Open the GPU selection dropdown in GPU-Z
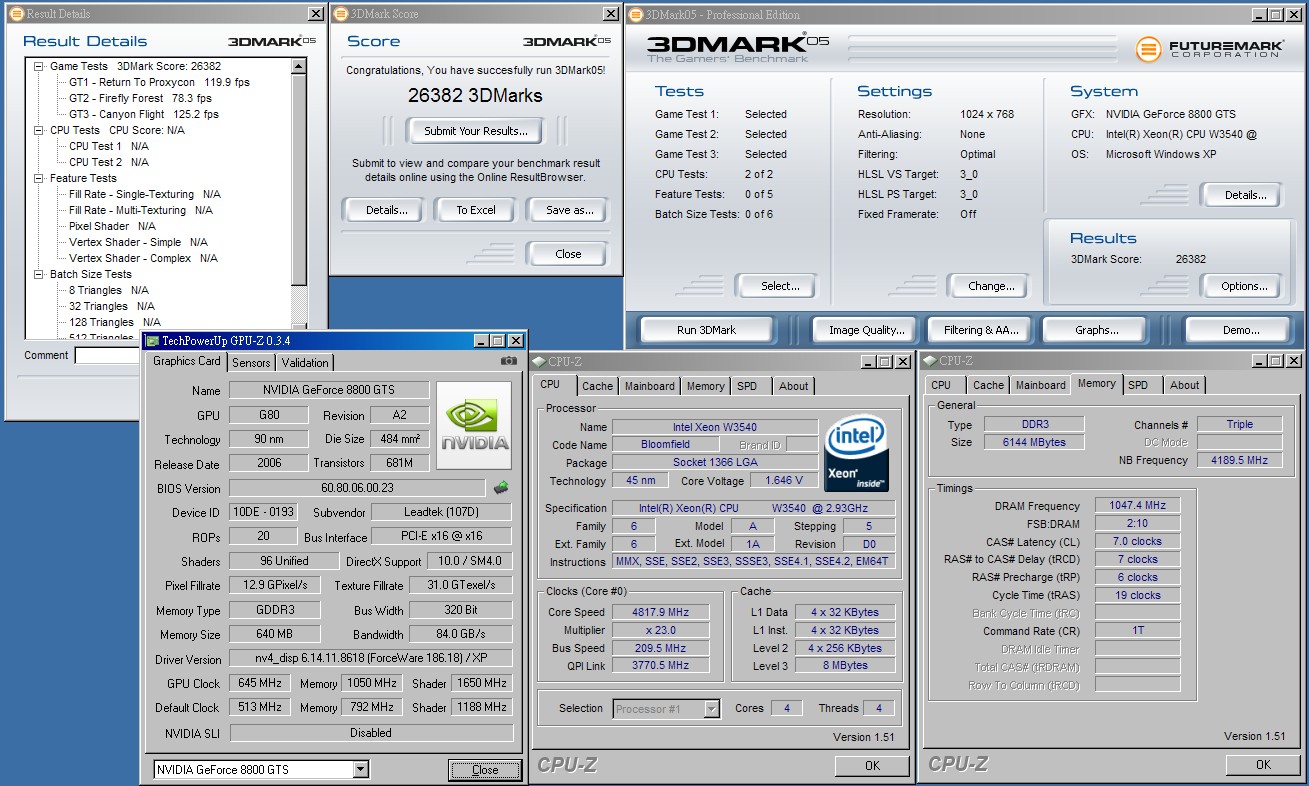Viewport: 1309px width, 786px height. click(x=361, y=770)
